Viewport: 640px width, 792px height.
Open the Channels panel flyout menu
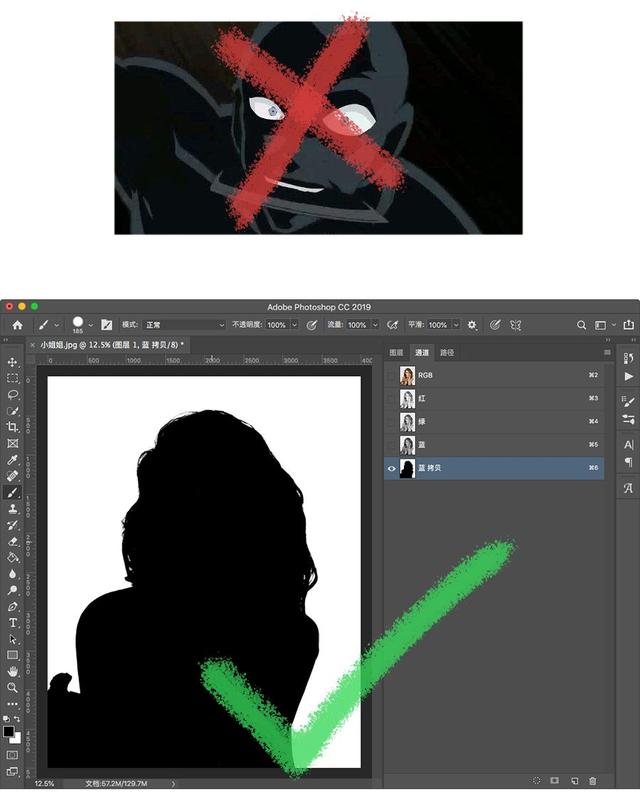point(607,353)
